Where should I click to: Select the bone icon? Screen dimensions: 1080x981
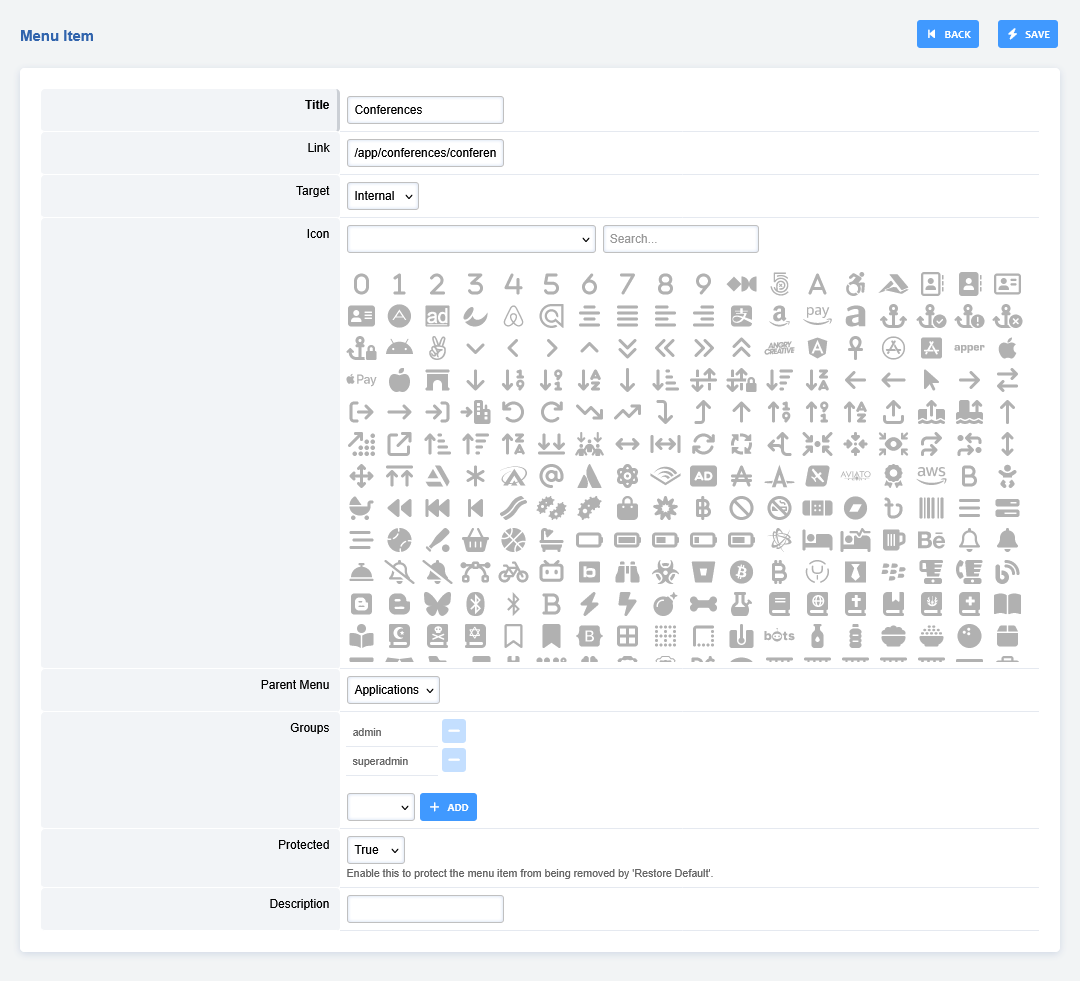[x=703, y=603]
